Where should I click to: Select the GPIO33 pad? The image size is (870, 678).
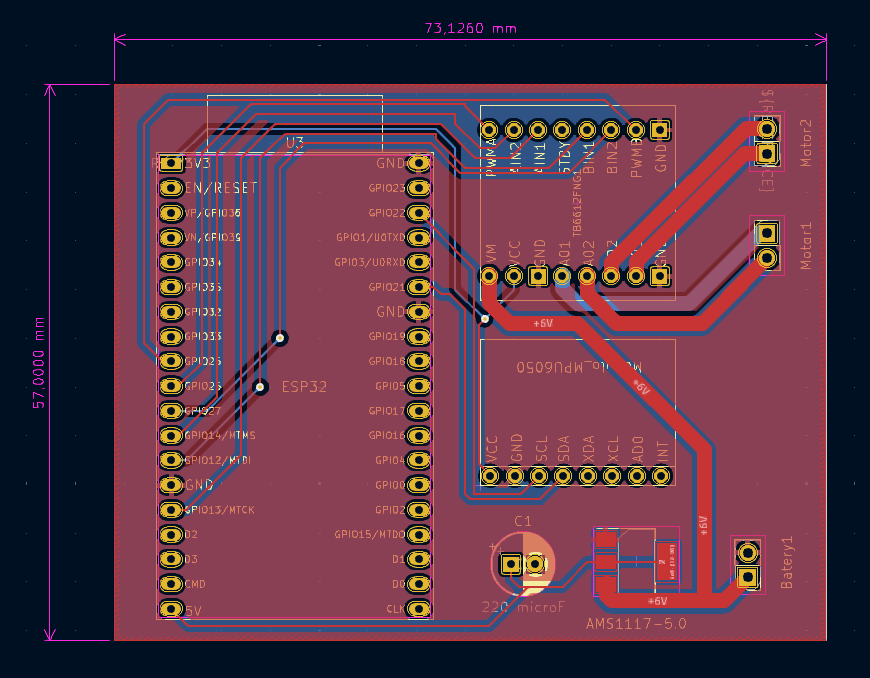(x=171, y=336)
